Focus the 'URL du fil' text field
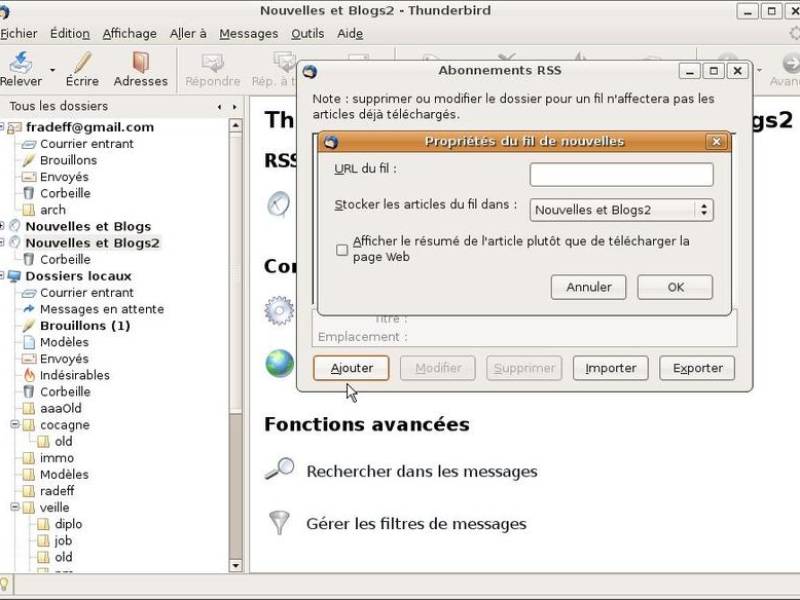The image size is (800, 600). 621,174
